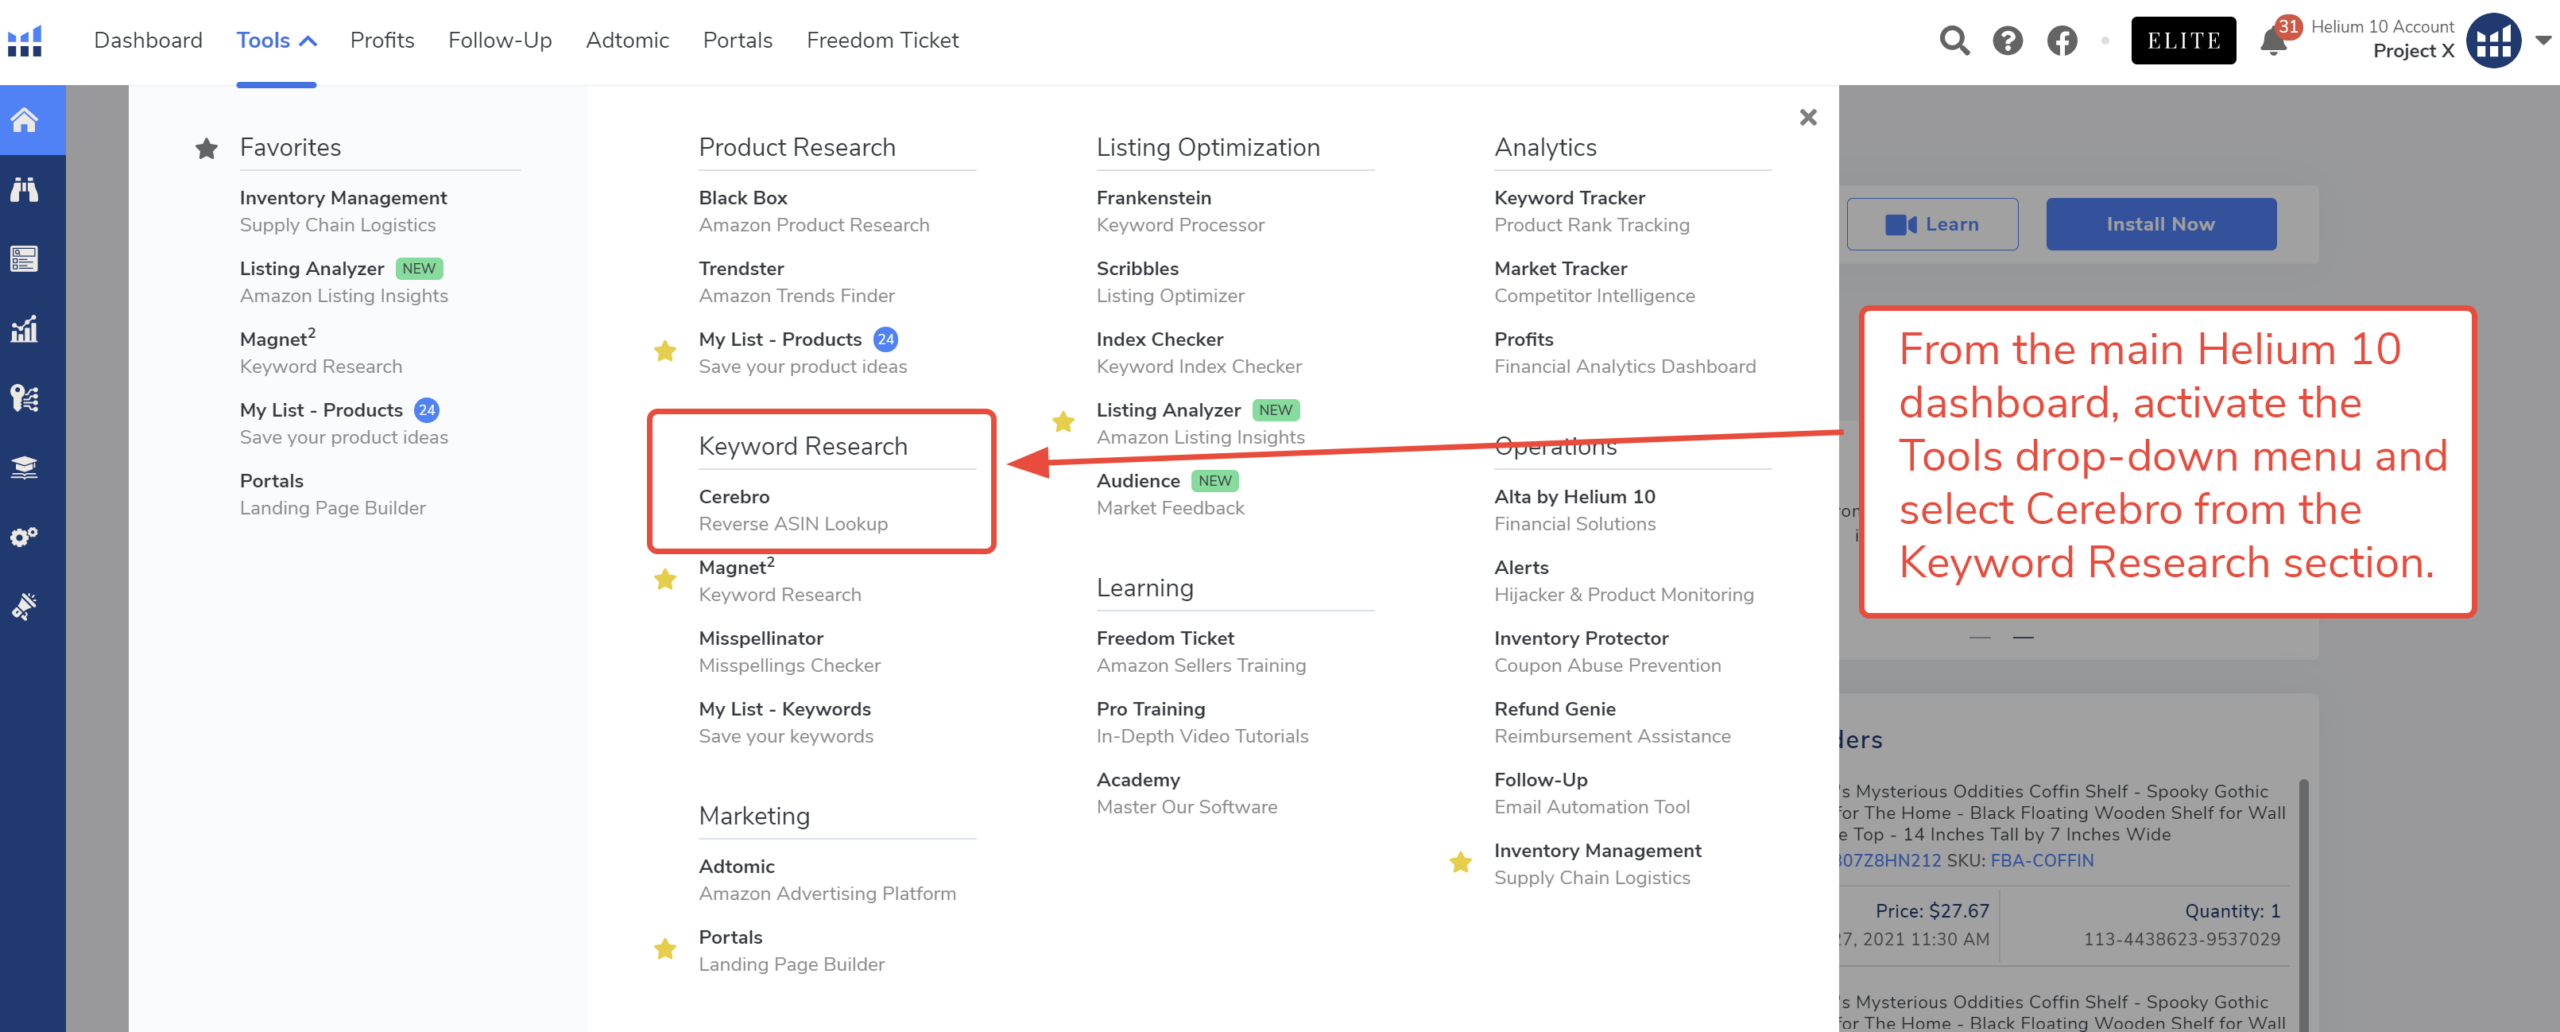Viewport: 2560px width, 1032px height.
Task: Click the search magnifier icon in header
Action: [x=1954, y=41]
